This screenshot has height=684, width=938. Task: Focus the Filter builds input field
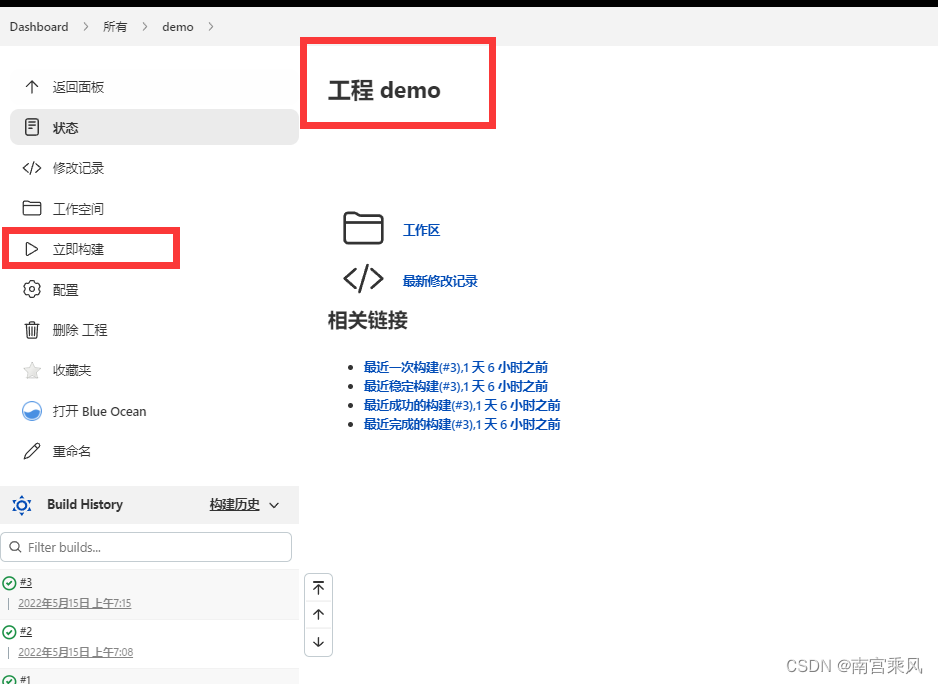tap(146, 547)
